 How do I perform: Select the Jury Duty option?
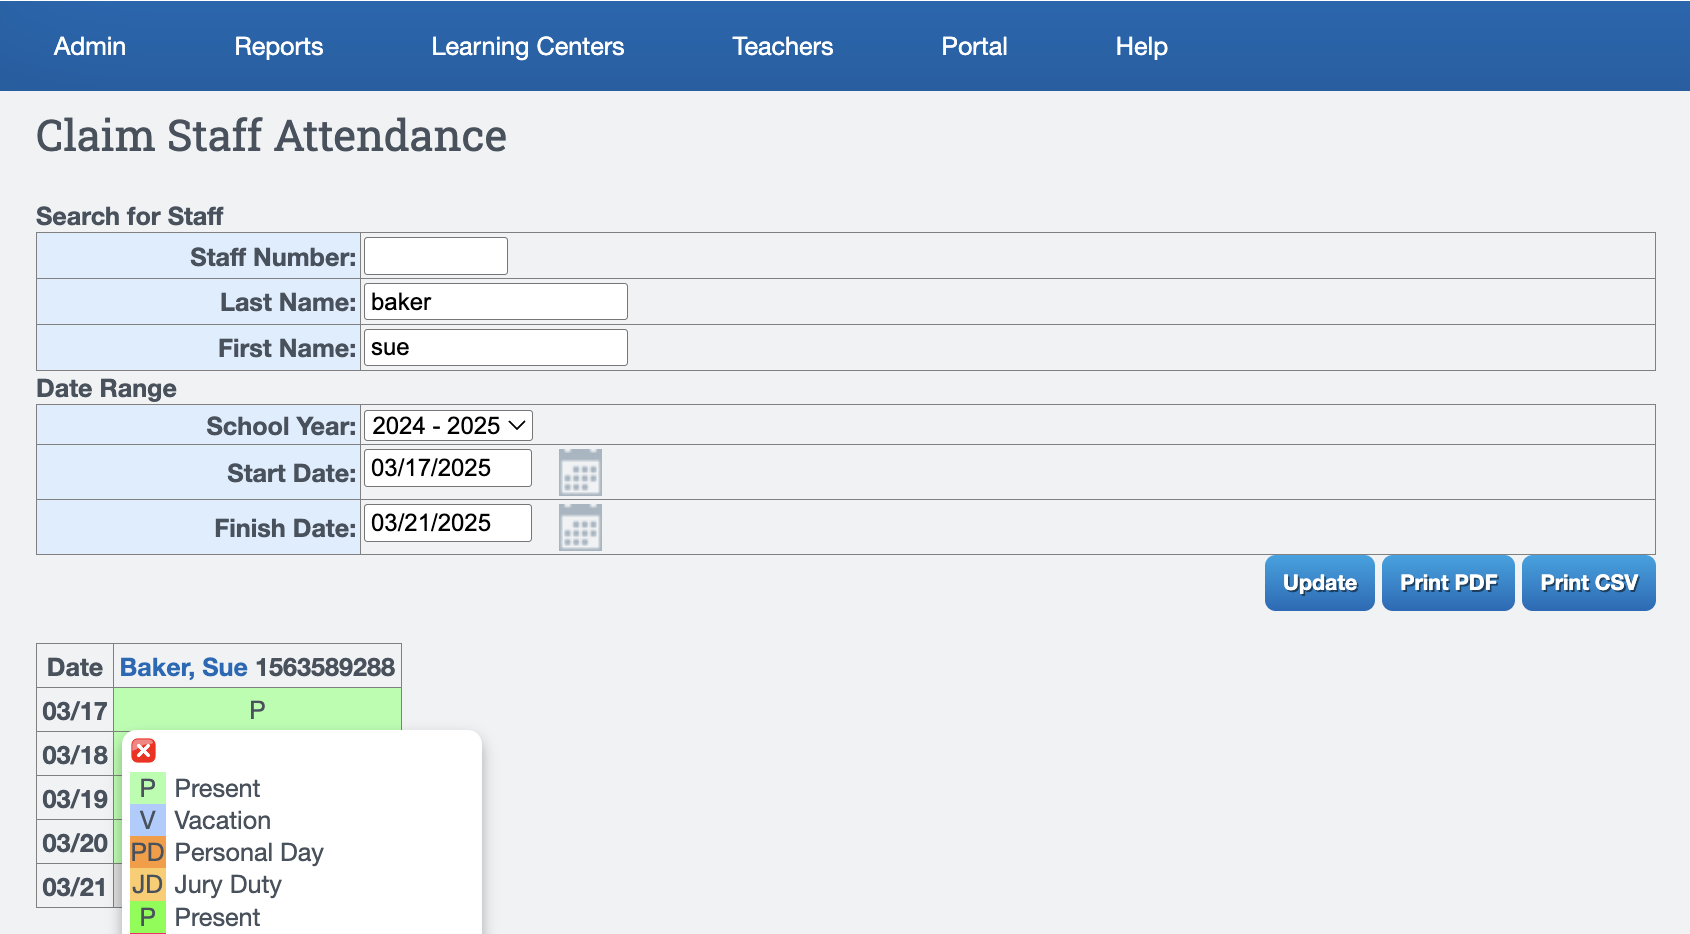click(228, 884)
